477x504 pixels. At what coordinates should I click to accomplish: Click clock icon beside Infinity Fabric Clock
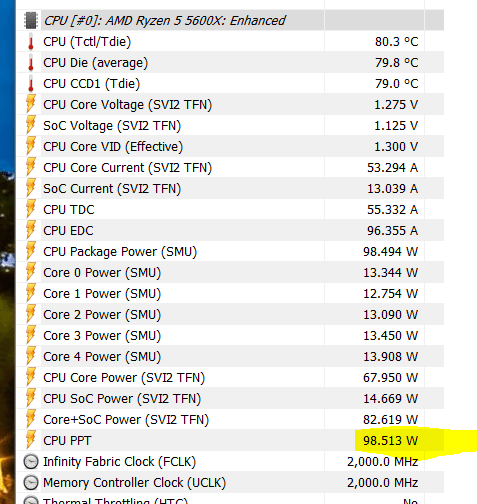click(x=31, y=462)
